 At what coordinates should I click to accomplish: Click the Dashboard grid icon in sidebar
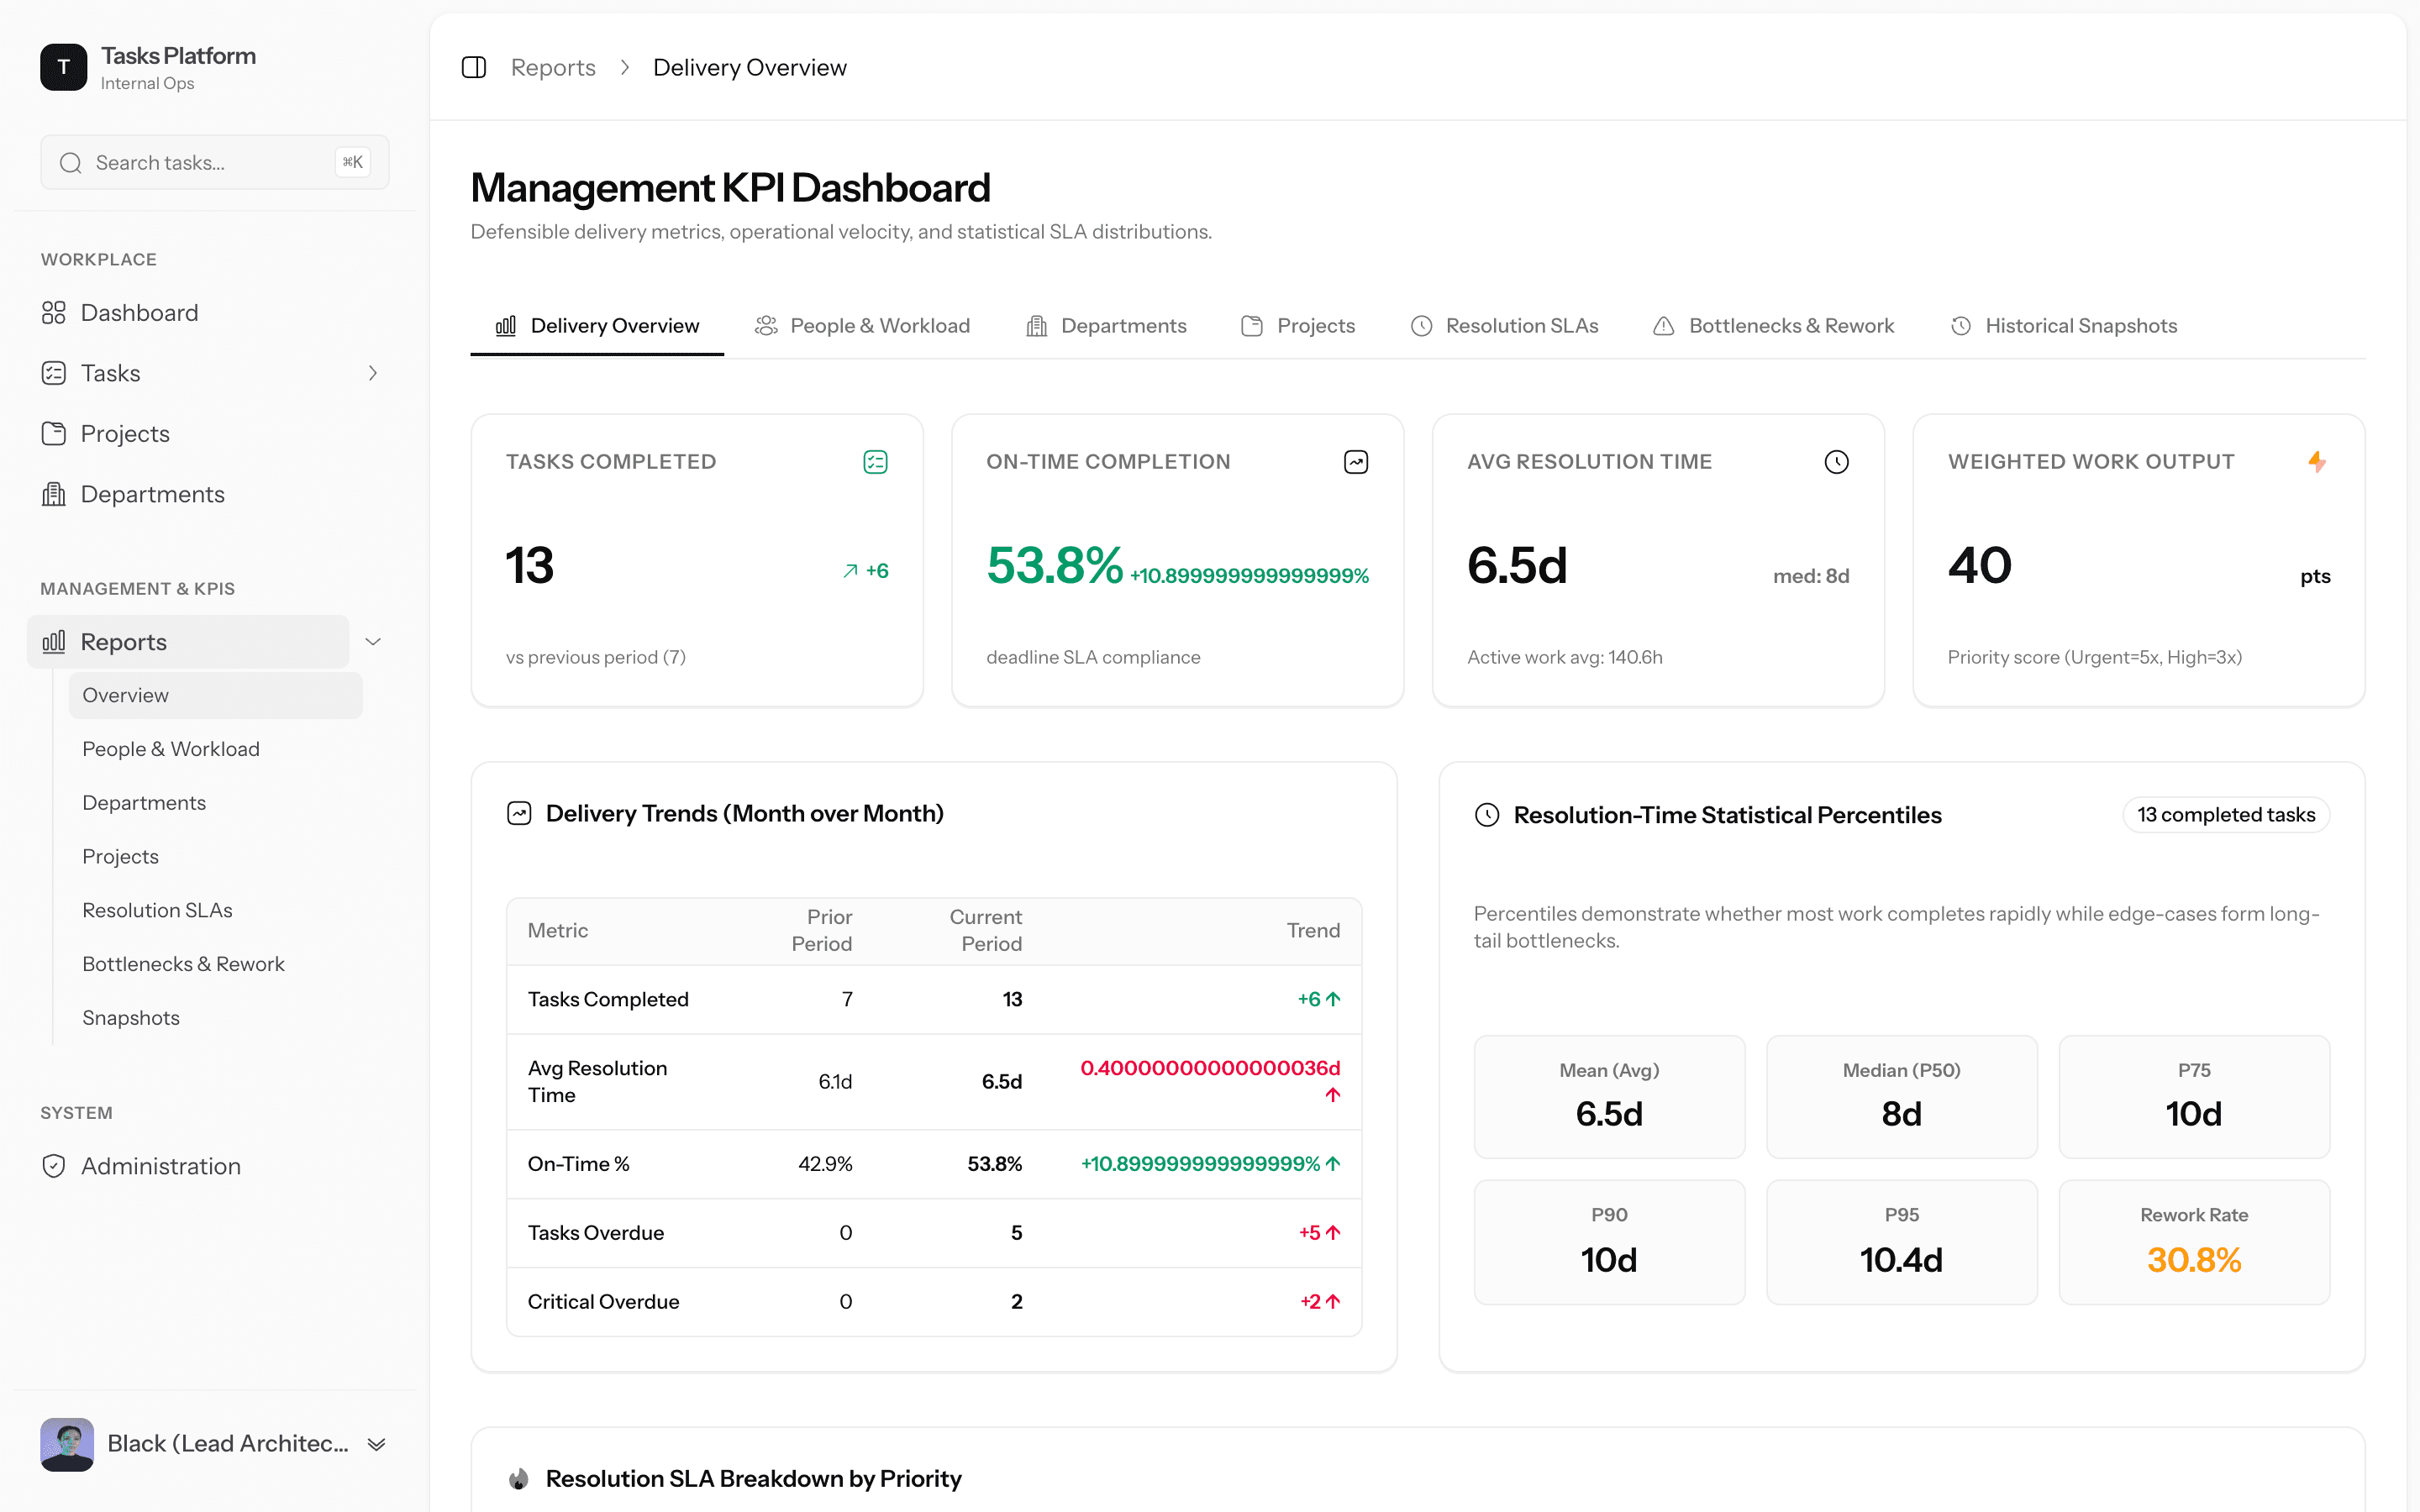click(x=54, y=313)
